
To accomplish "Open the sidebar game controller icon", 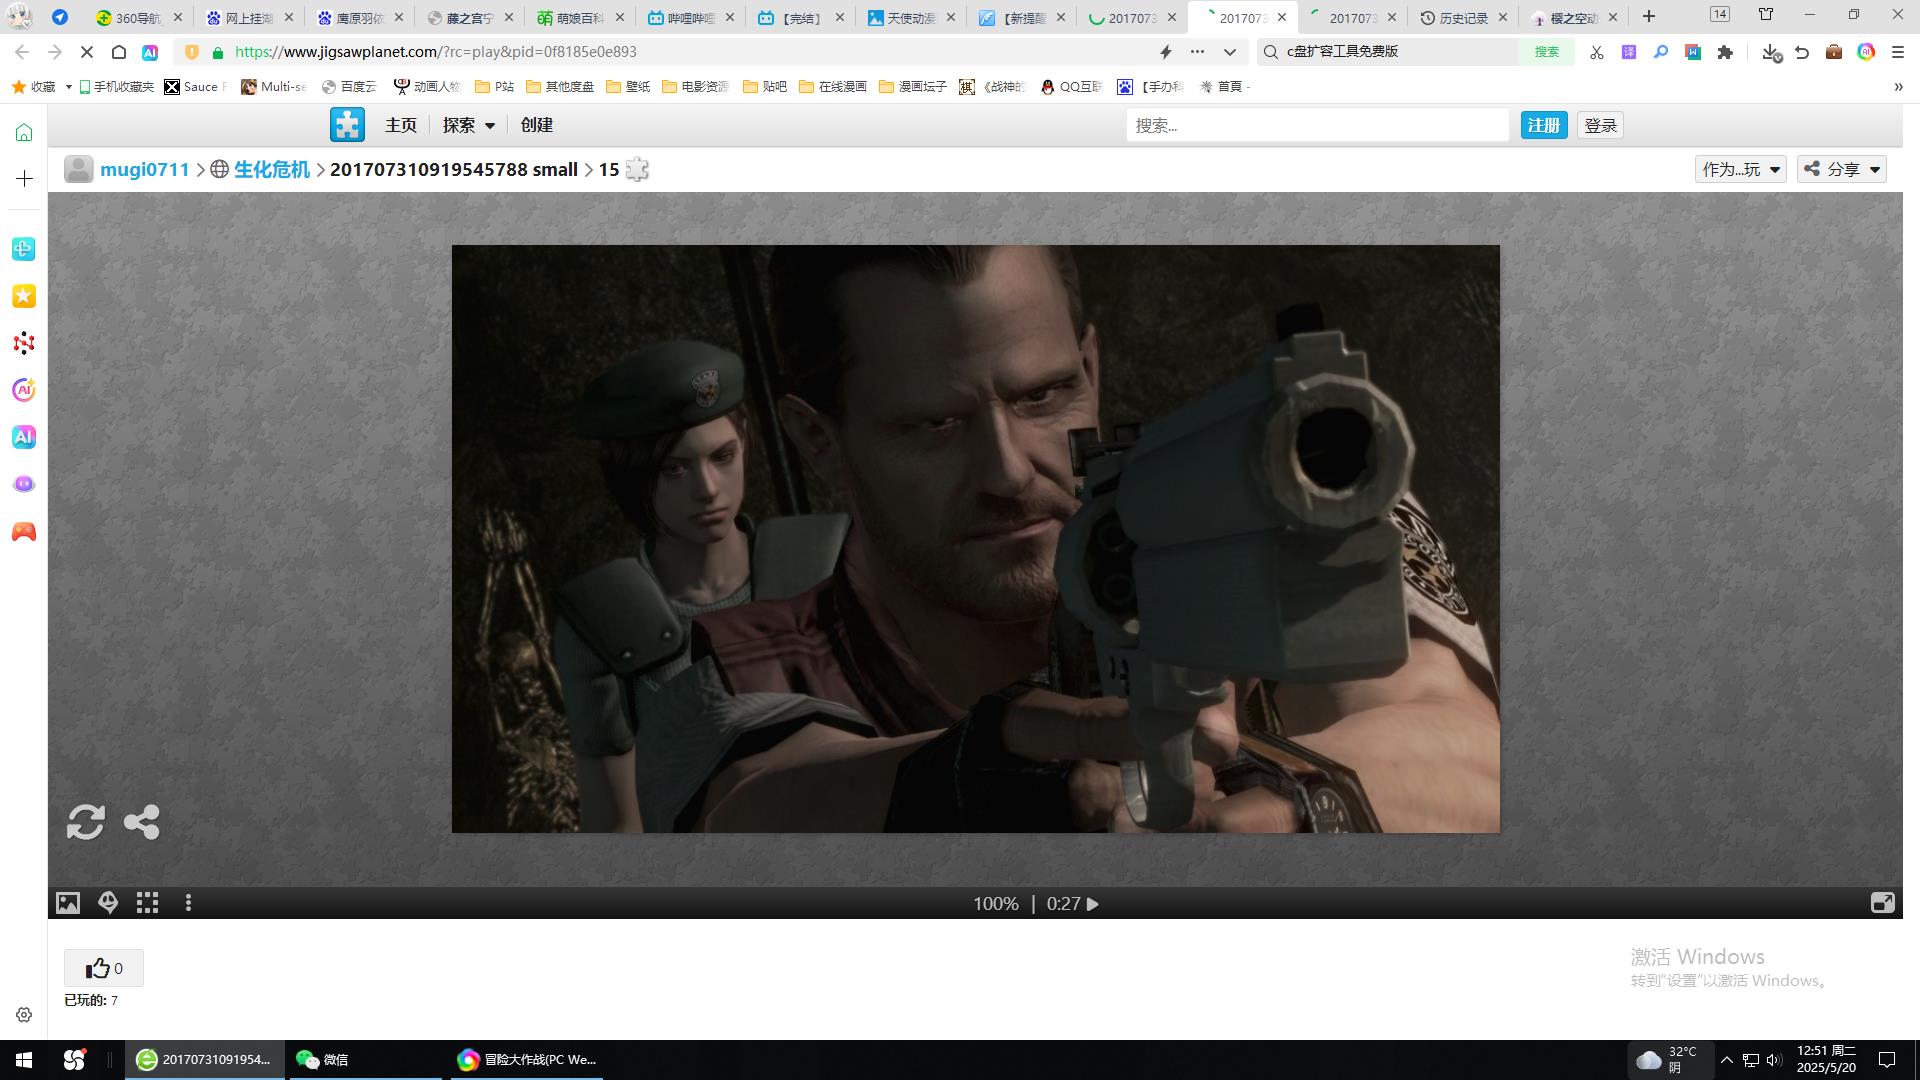I will tap(24, 532).
